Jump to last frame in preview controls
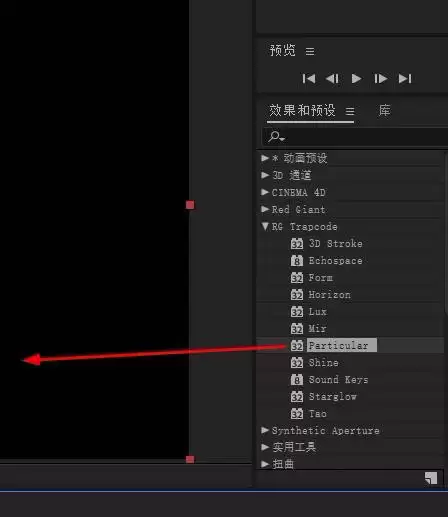448x517 pixels. pos(405,79)
